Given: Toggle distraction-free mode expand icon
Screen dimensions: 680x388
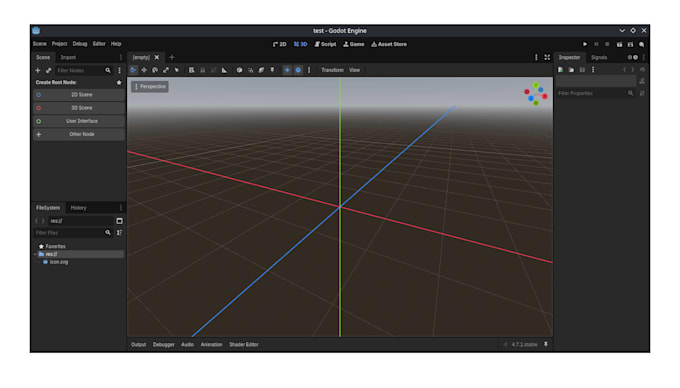Looking at the screenshot, I should 547,57.
